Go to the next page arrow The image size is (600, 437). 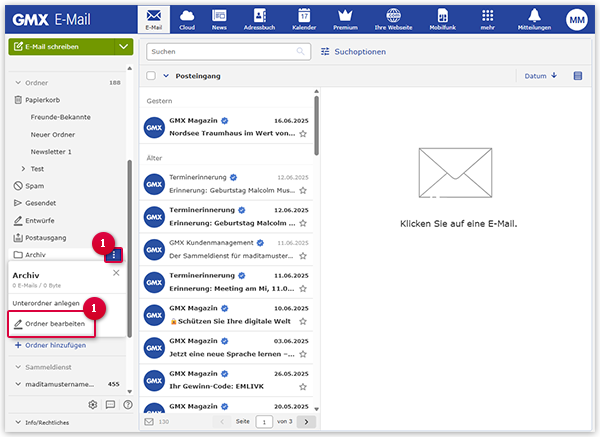pos(306,422)
